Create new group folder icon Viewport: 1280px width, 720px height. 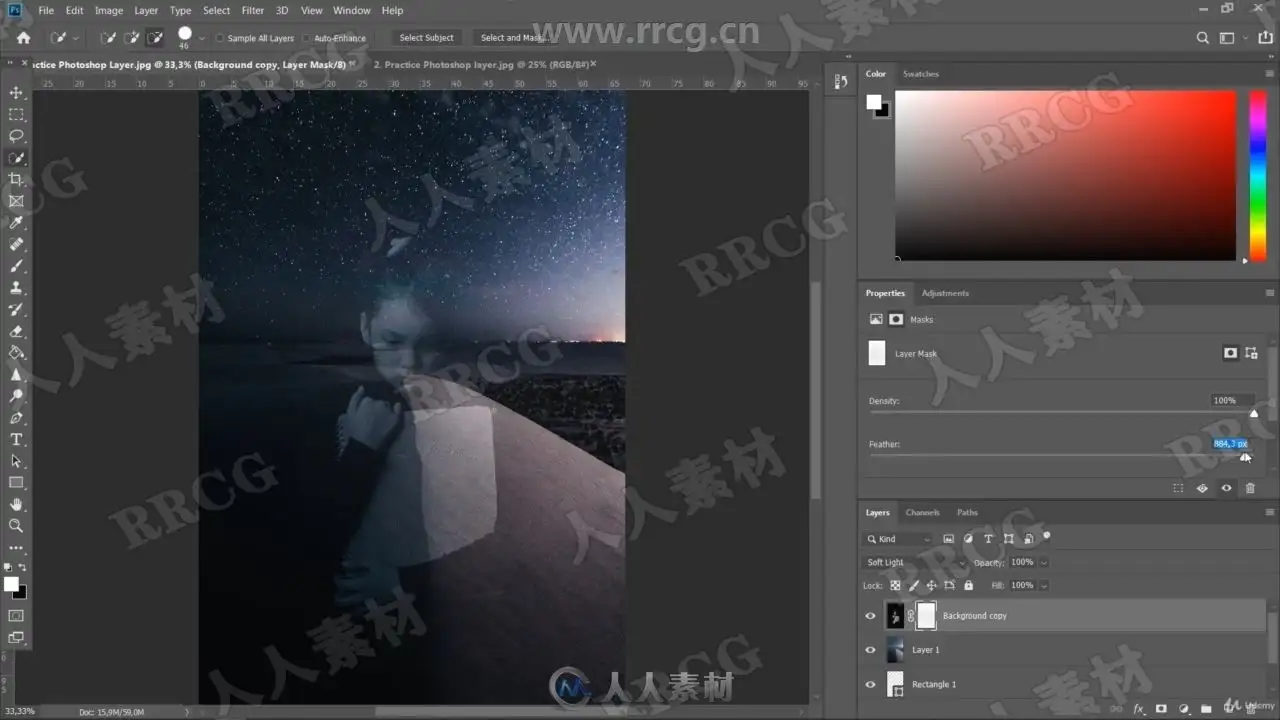coord(1205,709)
